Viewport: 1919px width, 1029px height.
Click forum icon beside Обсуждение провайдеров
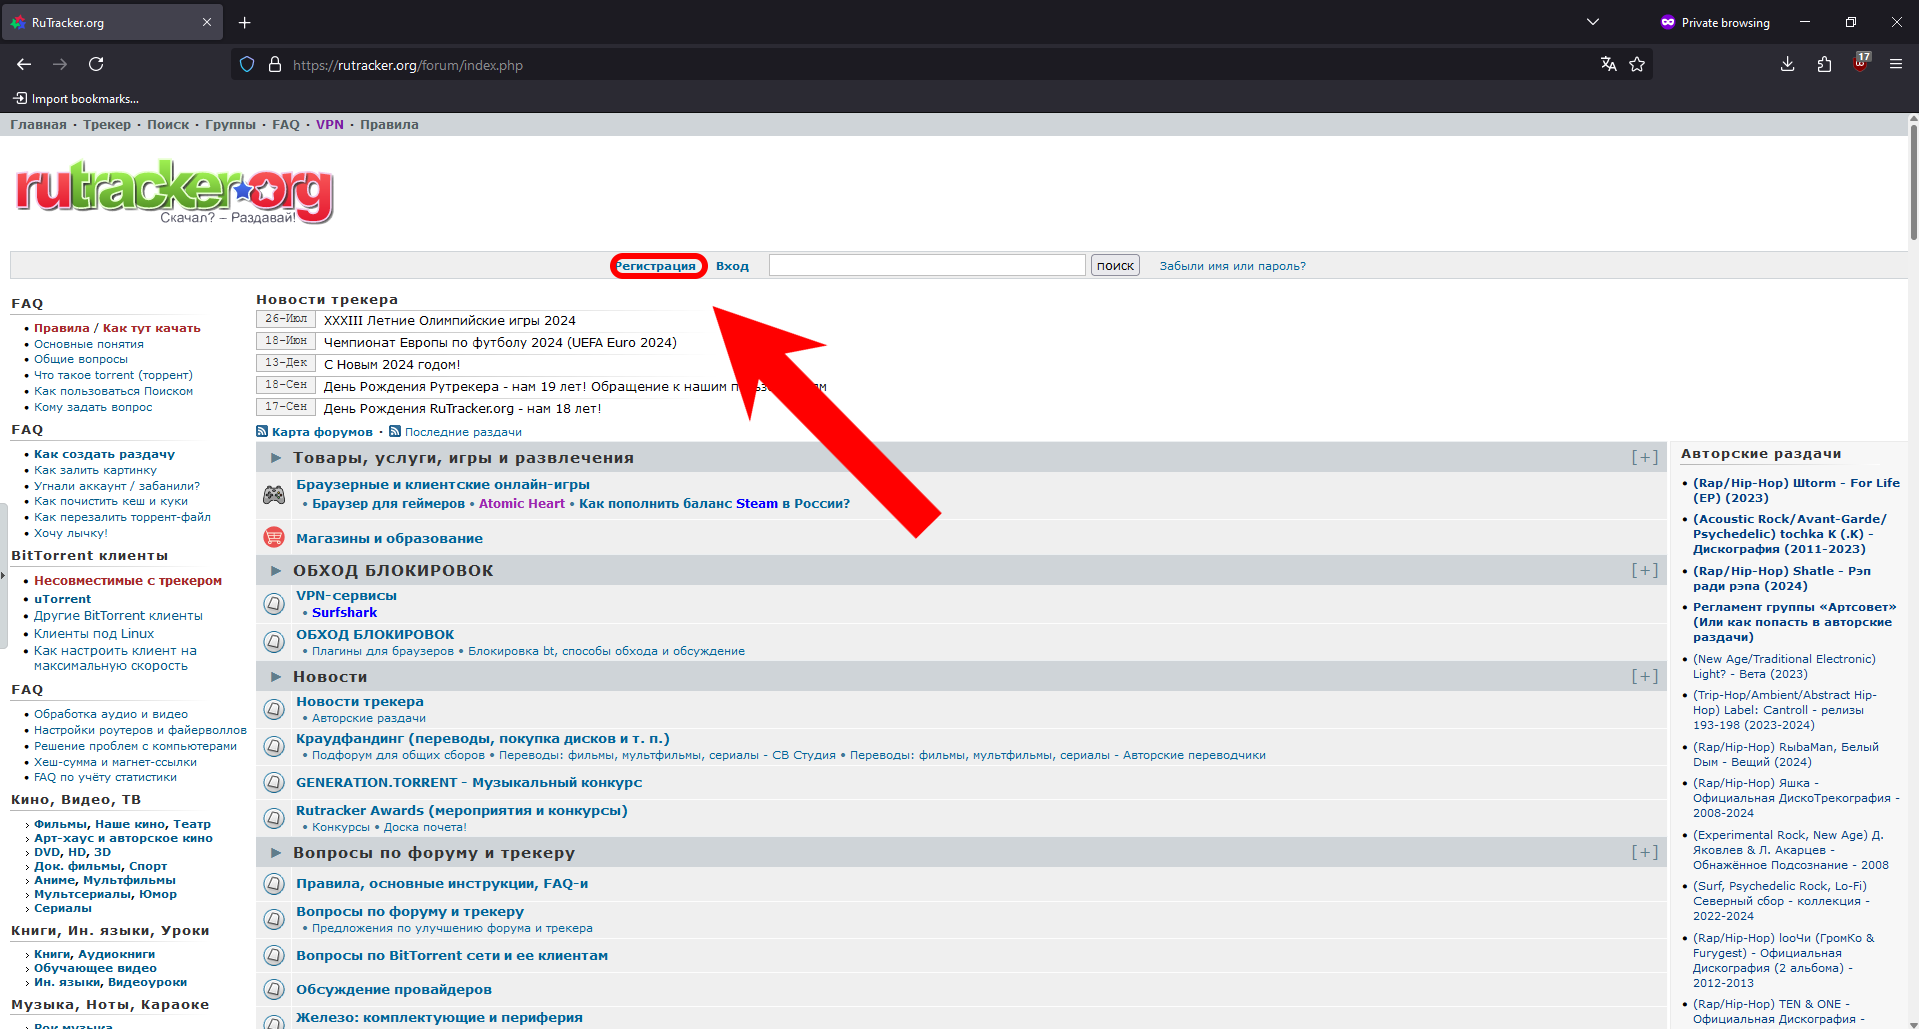[274, 989]
